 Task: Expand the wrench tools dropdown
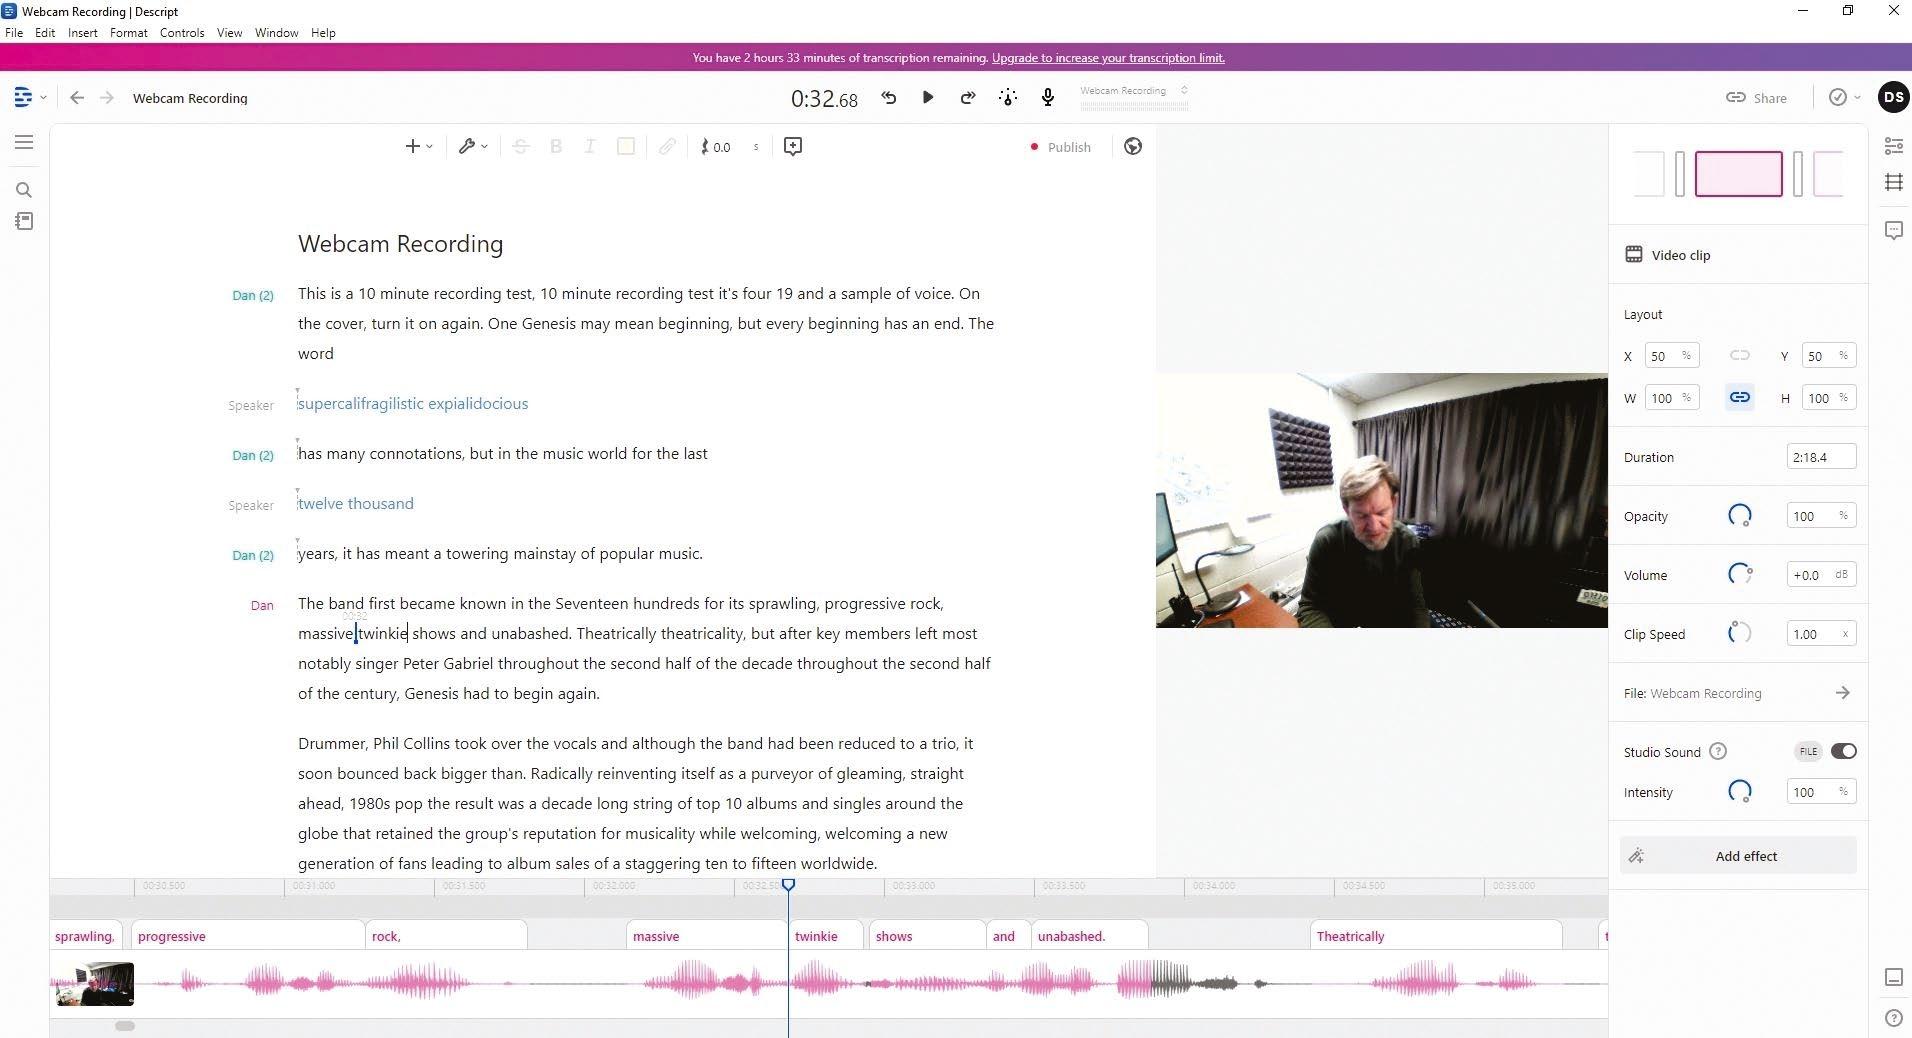point(473,146)
